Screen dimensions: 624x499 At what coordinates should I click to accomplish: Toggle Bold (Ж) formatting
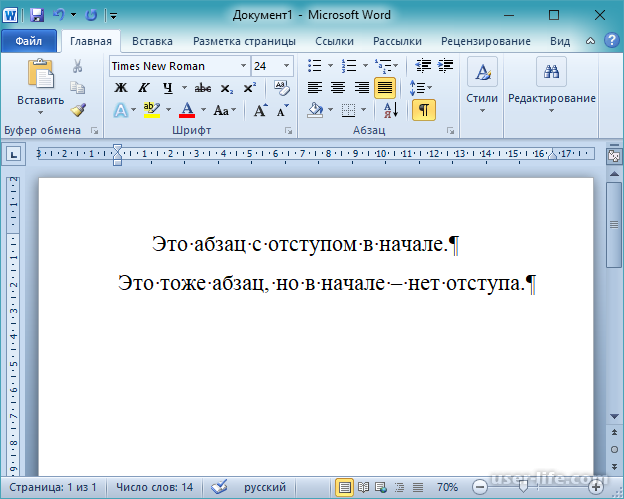click(x=121, y=88)
